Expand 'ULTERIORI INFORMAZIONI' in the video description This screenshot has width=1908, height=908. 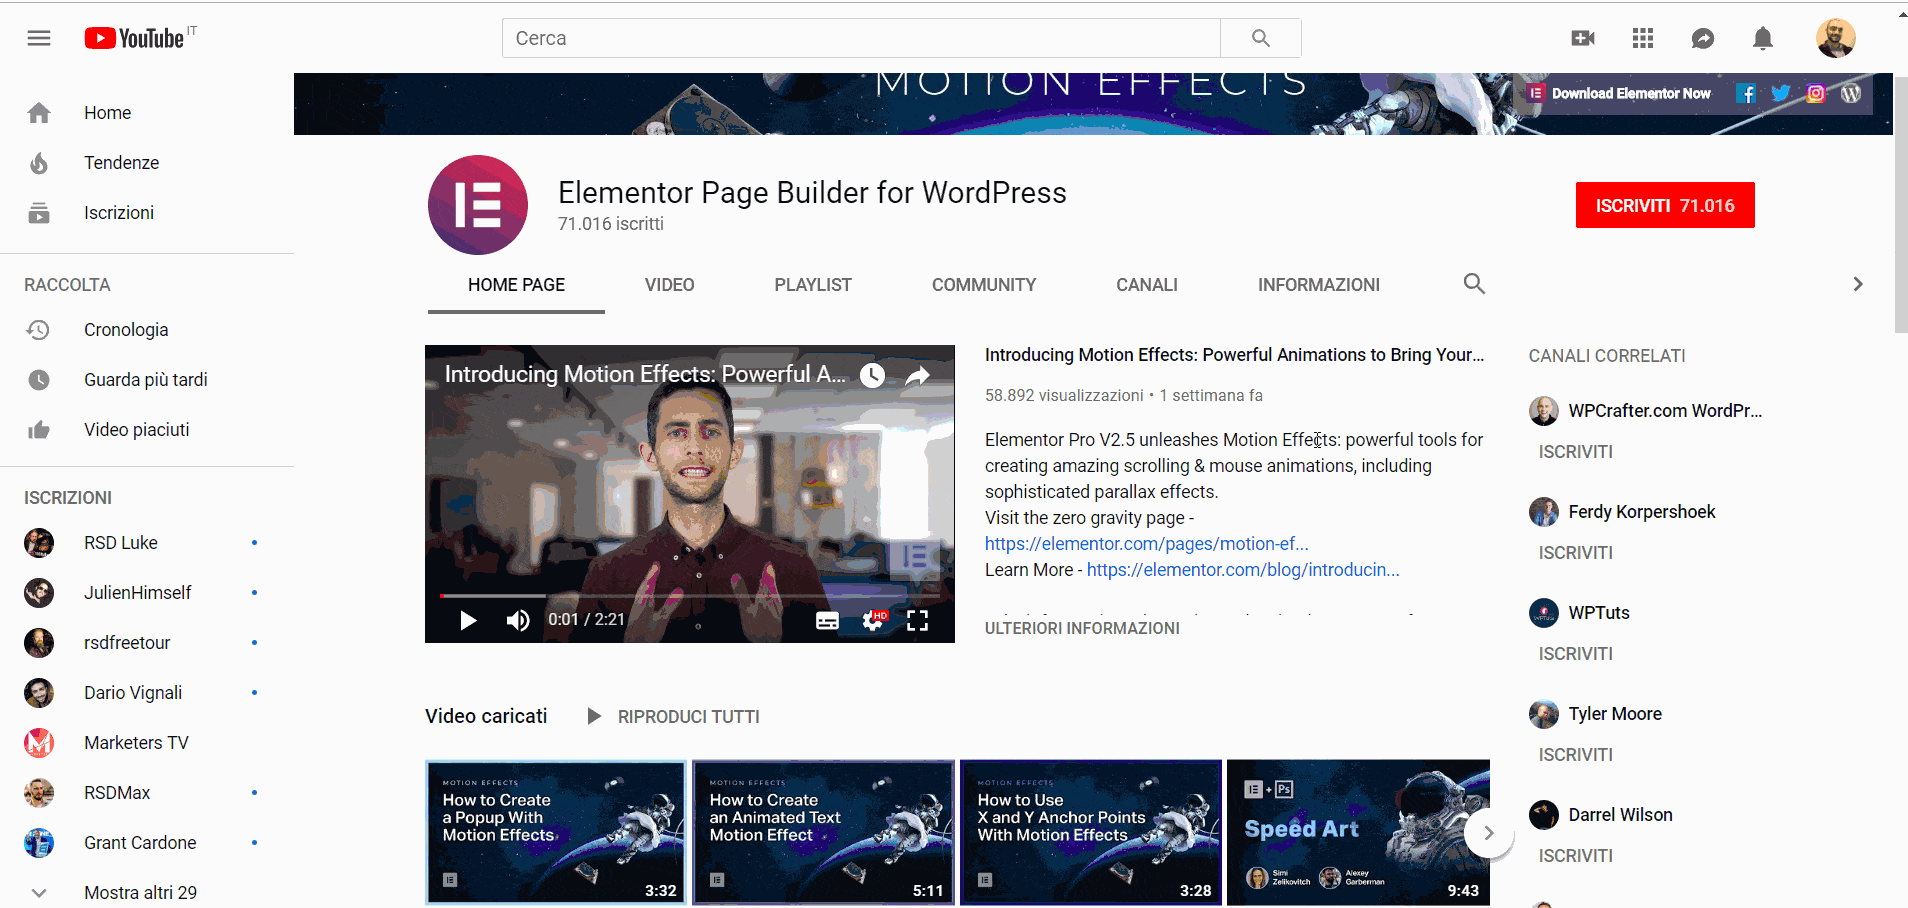click(x=1082, y=628)
